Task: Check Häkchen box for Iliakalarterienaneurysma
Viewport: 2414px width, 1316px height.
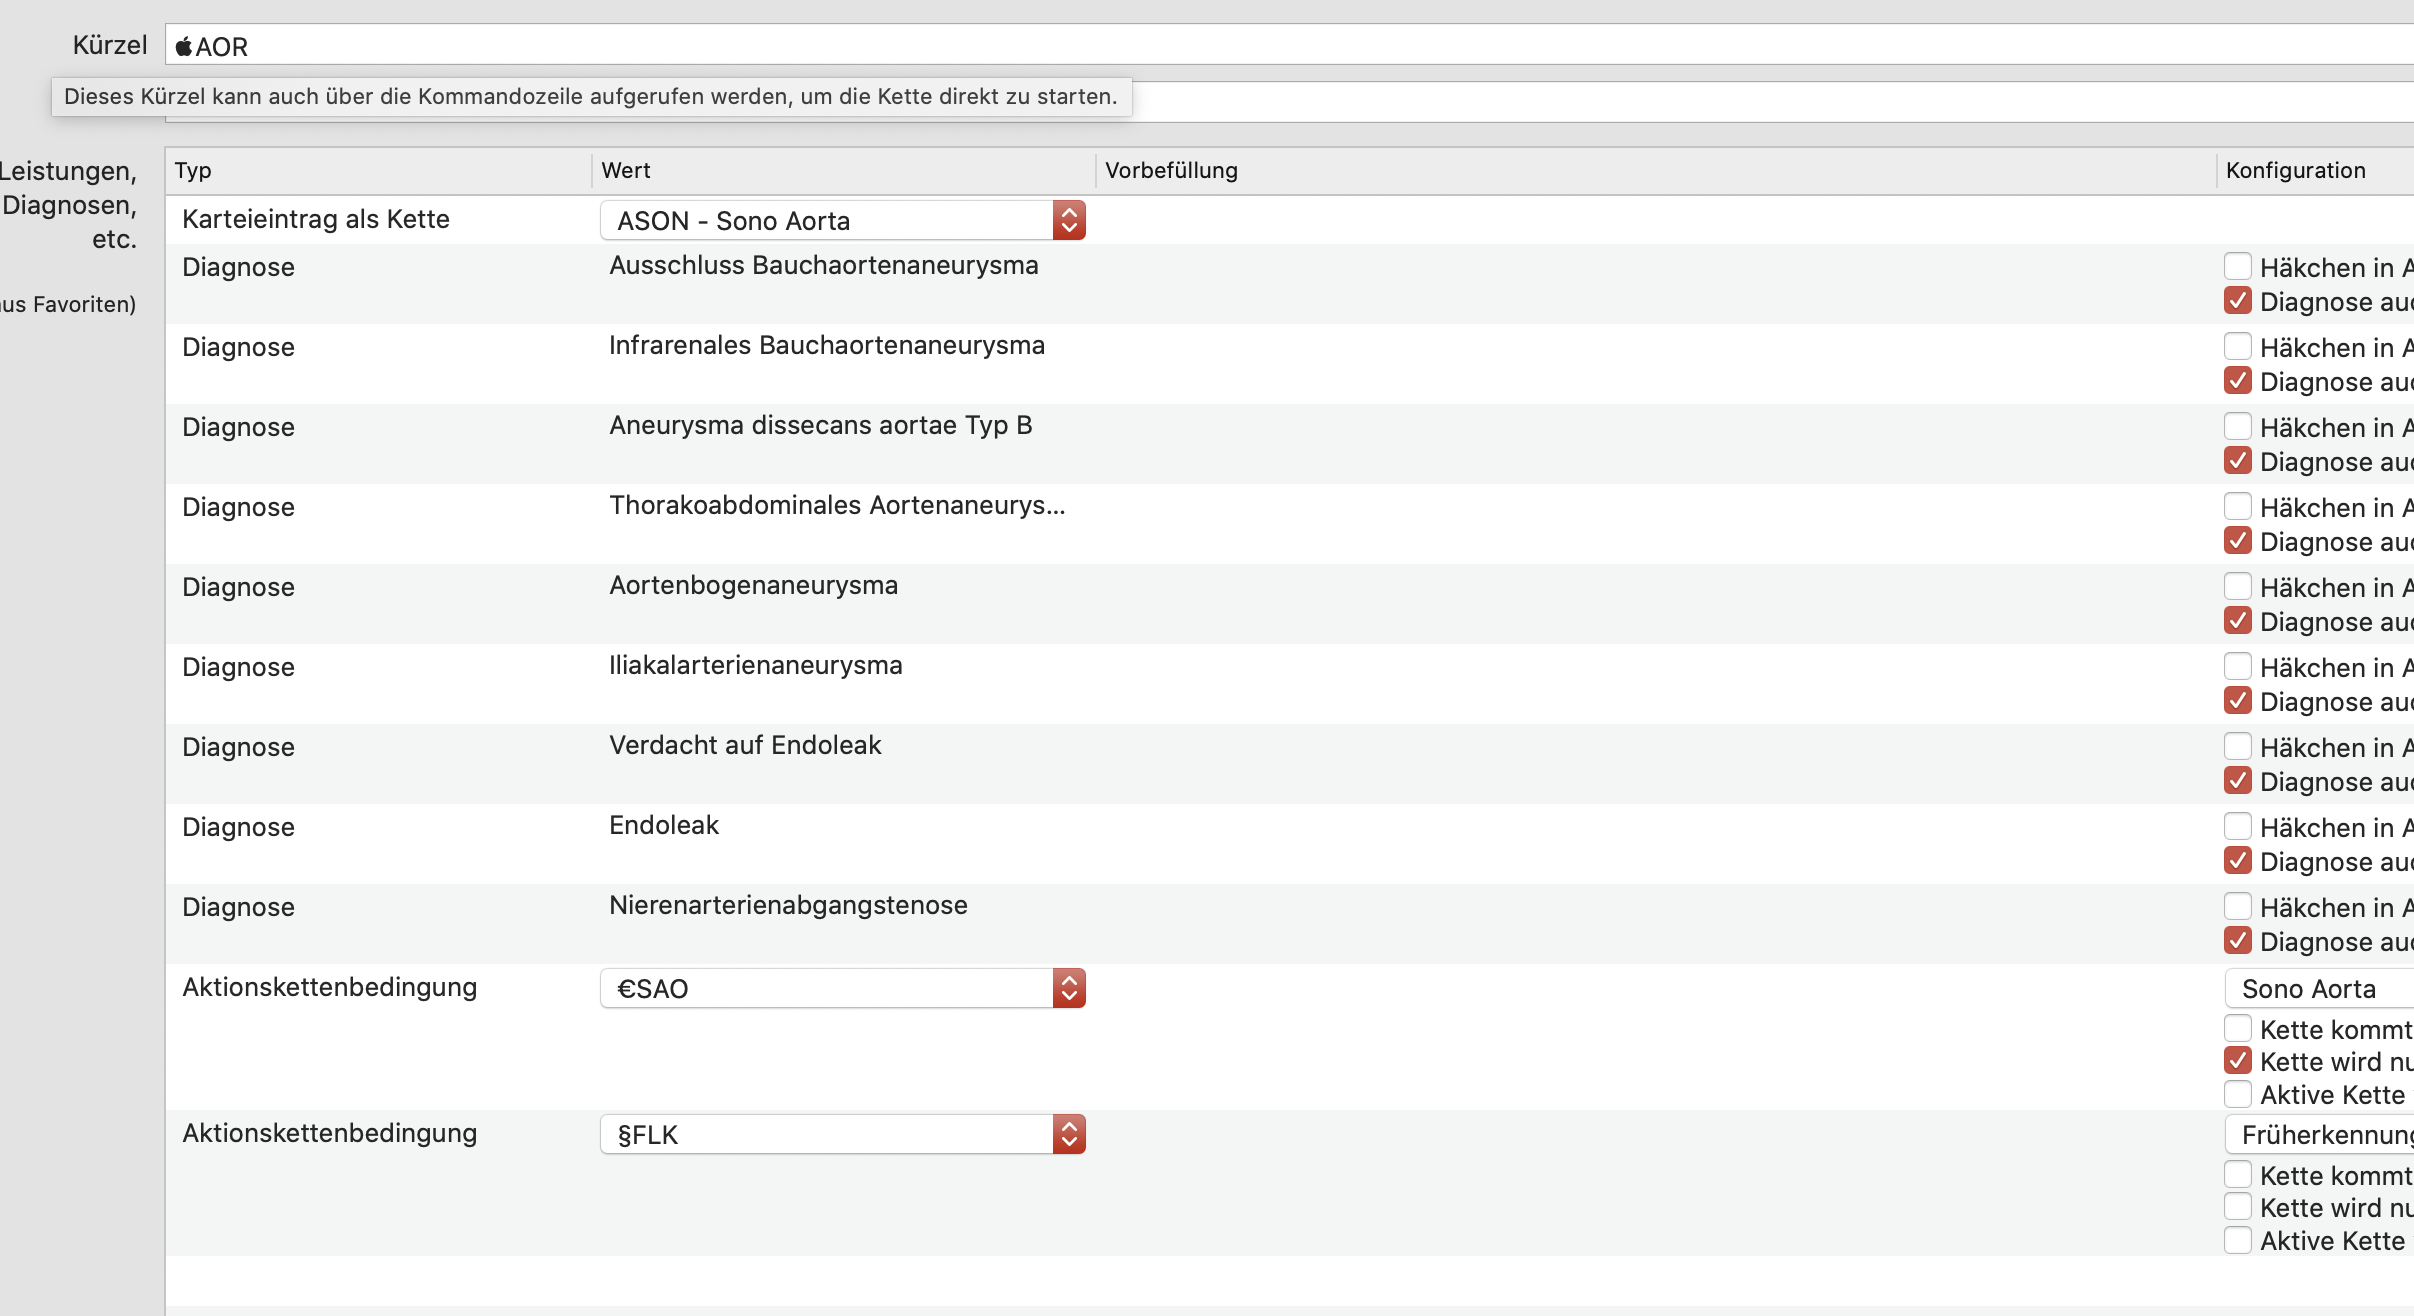Action: [x=2238, y=667]
